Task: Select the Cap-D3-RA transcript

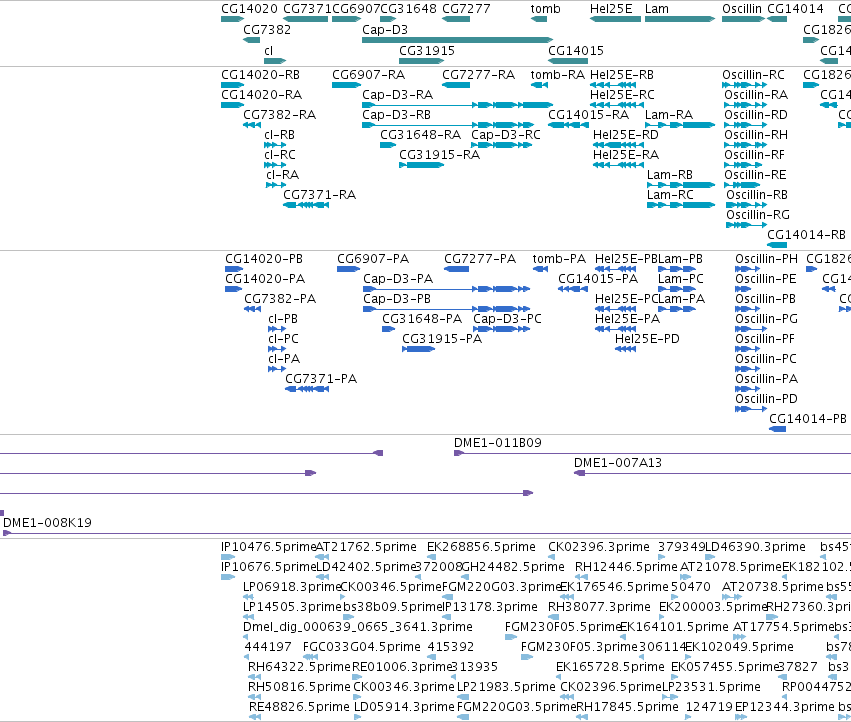Action: 458,105
